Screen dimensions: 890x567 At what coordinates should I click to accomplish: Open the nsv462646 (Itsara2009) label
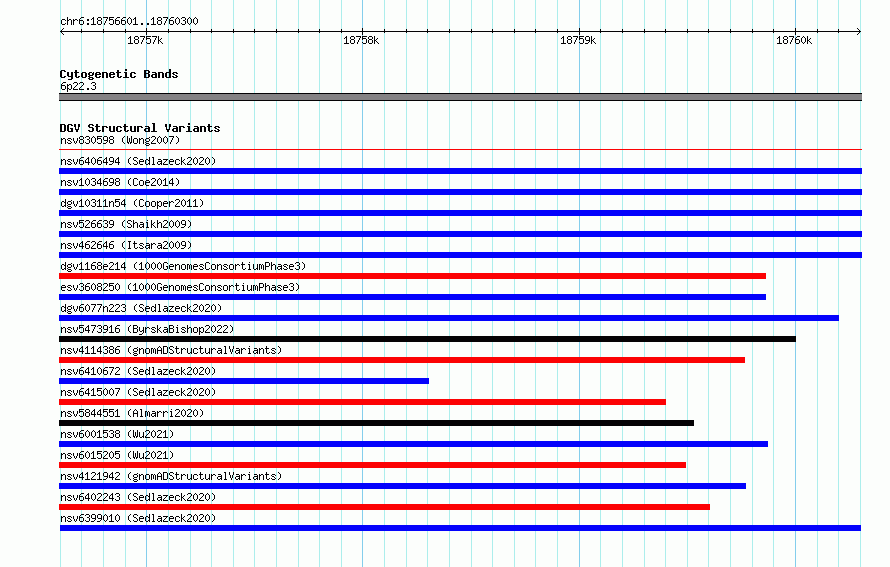[126, 245]
